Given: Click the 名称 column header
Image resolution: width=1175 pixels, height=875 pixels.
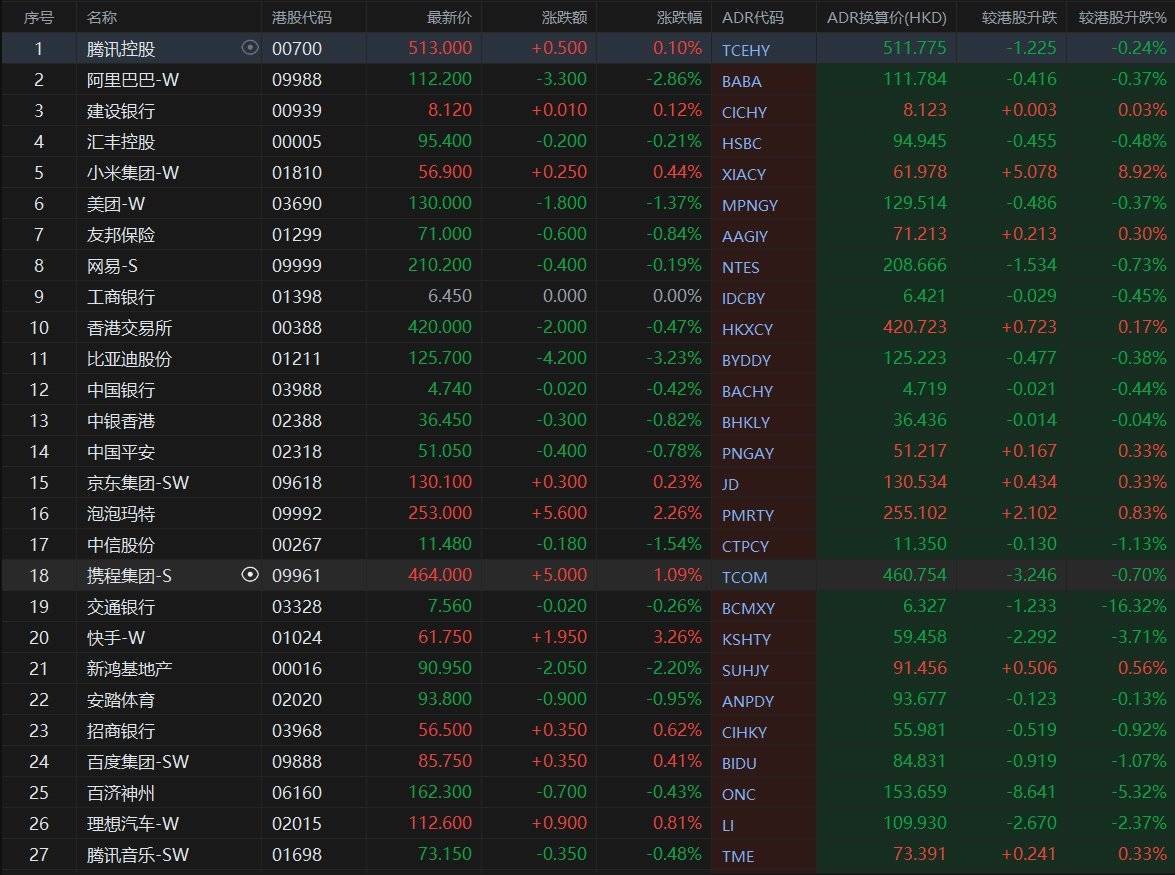Looking at the screenshot, I should coord(102,17).
